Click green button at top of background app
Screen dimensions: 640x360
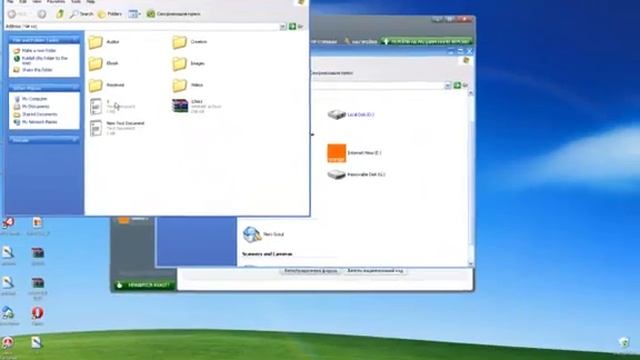427,41
